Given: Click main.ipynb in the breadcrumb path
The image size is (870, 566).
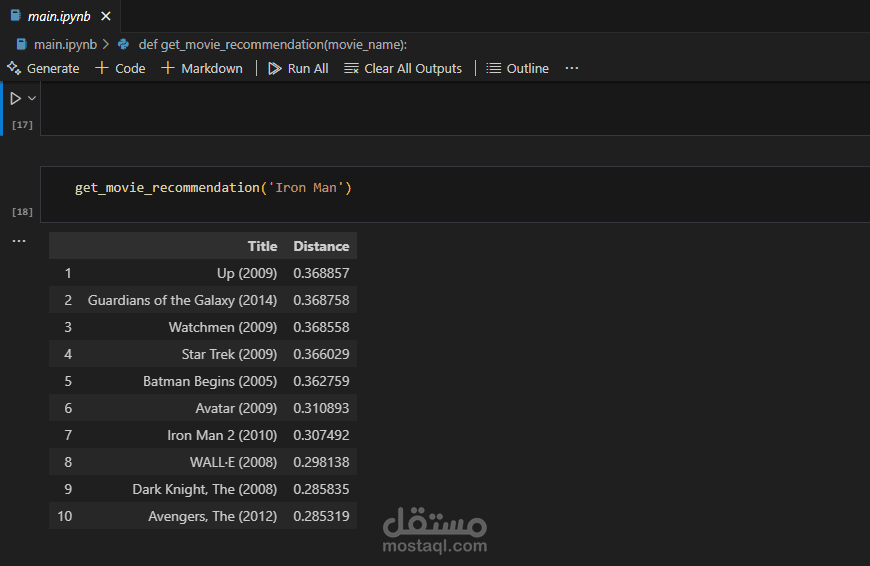Looking at the screenshot, I should [x=65, y=44].
